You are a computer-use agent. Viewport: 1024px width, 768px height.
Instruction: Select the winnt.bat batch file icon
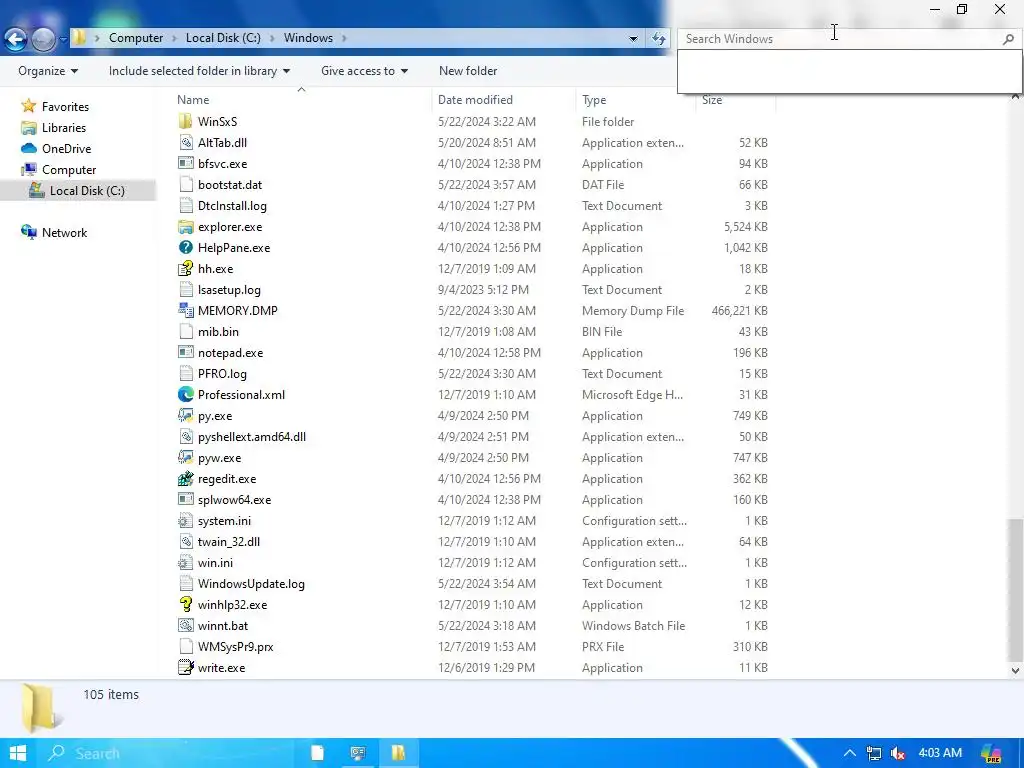pos(185,625)
